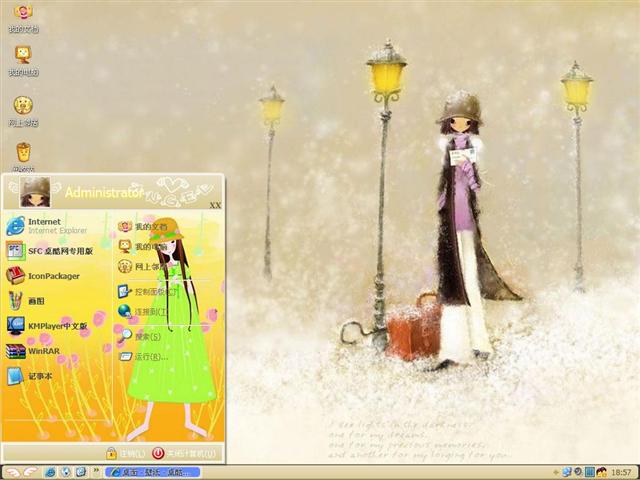The image size is (640, 480).
Task: Open 控制面板 control panel entry
Action: coord(149,291)
